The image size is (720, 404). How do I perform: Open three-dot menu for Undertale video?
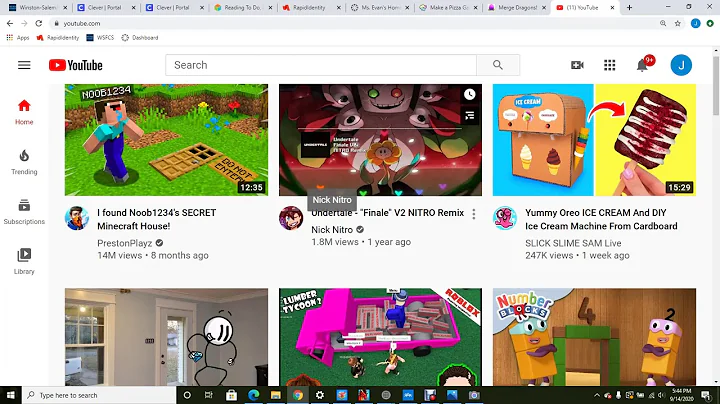[x=473, y=214]
